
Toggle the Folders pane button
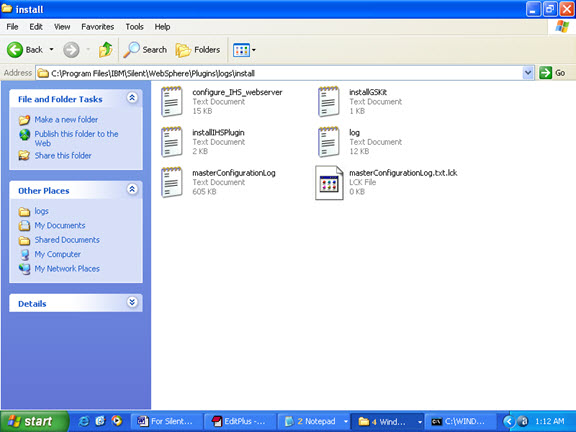coord(198,50)
